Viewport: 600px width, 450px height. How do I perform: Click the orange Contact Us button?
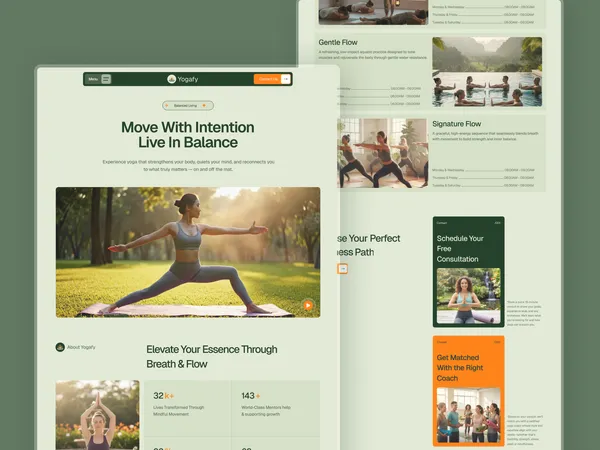click(x=267, y=79)
